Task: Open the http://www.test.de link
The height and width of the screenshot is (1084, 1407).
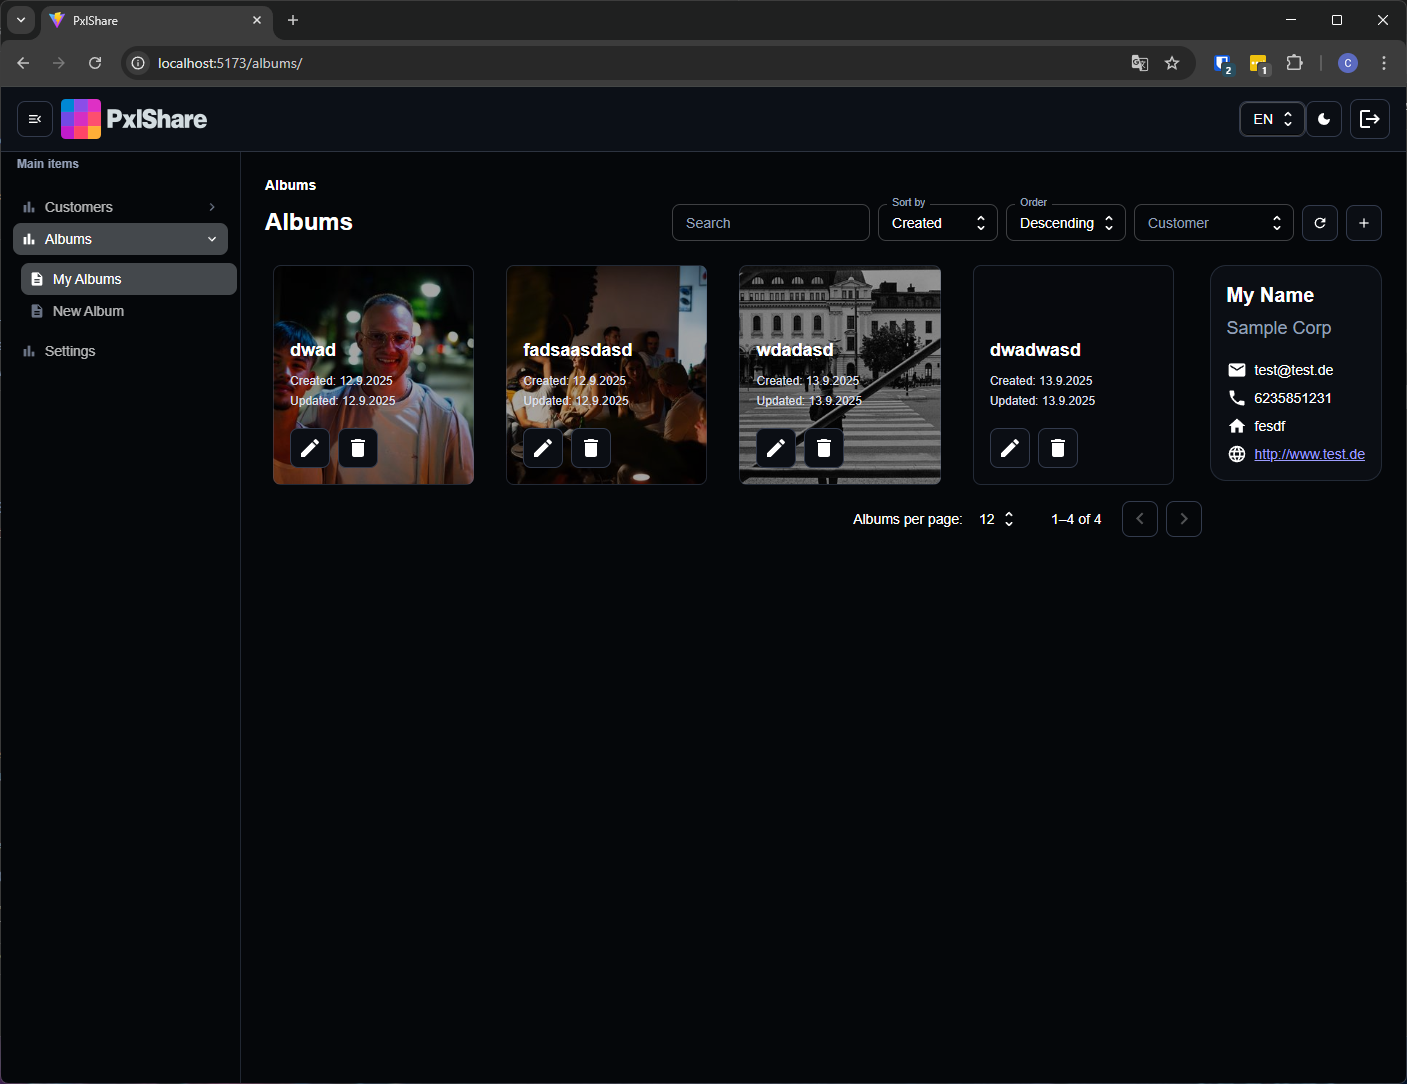Action: click(x=1309, y=454)
